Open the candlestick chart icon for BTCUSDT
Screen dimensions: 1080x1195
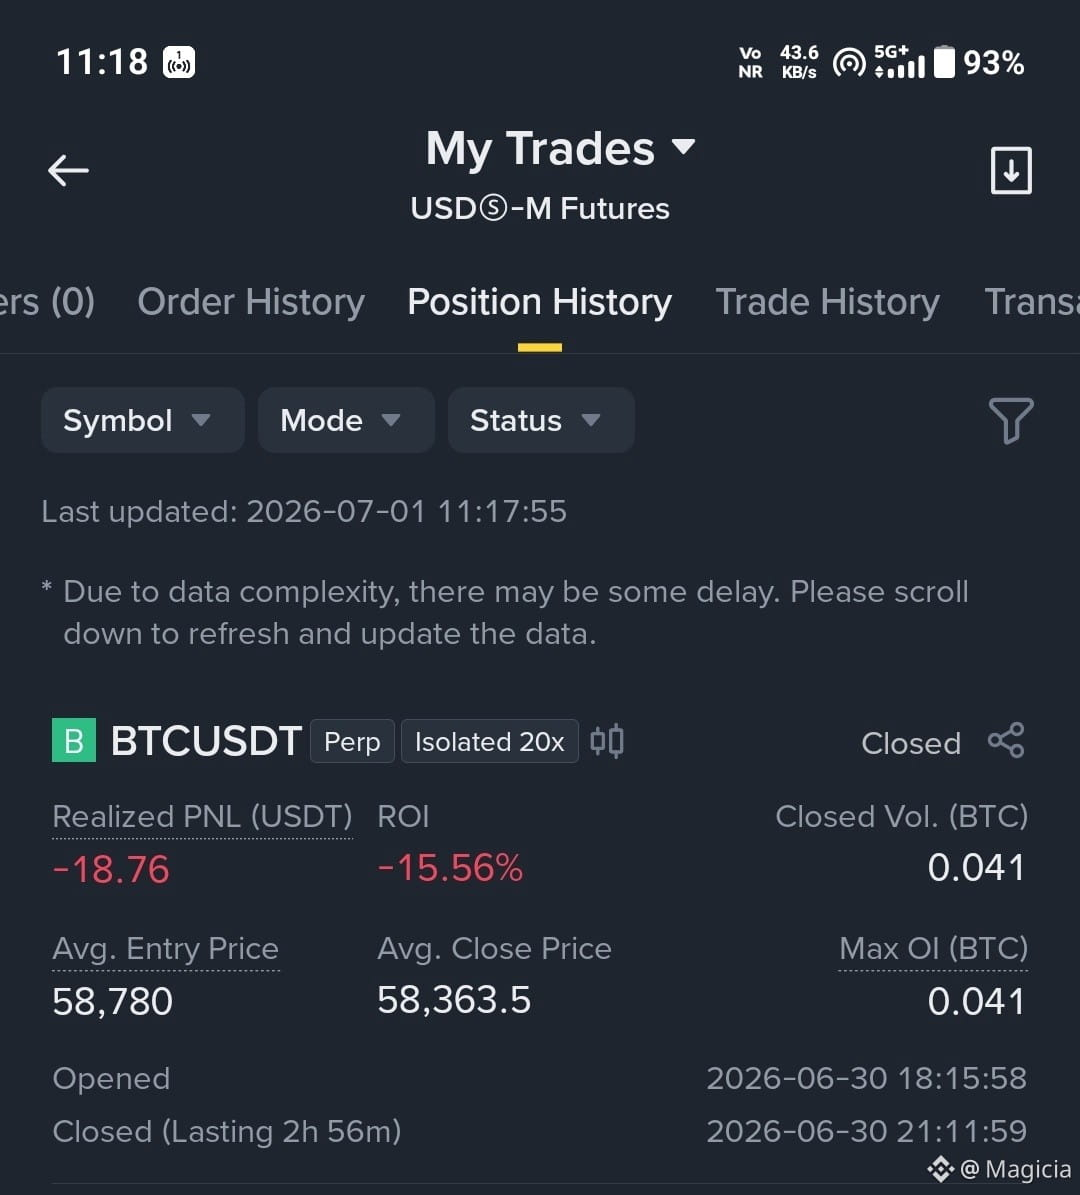607,741
